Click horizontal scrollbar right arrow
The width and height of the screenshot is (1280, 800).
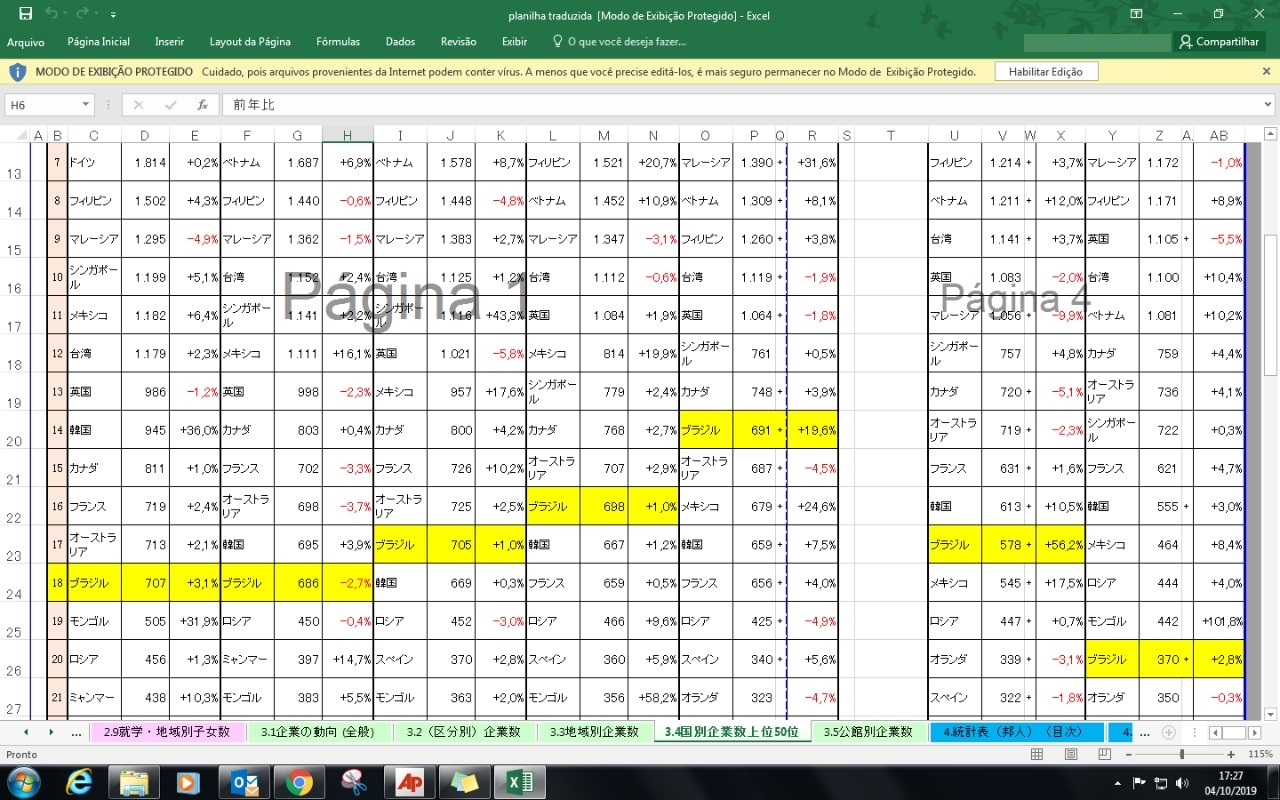click(1257, 732)
